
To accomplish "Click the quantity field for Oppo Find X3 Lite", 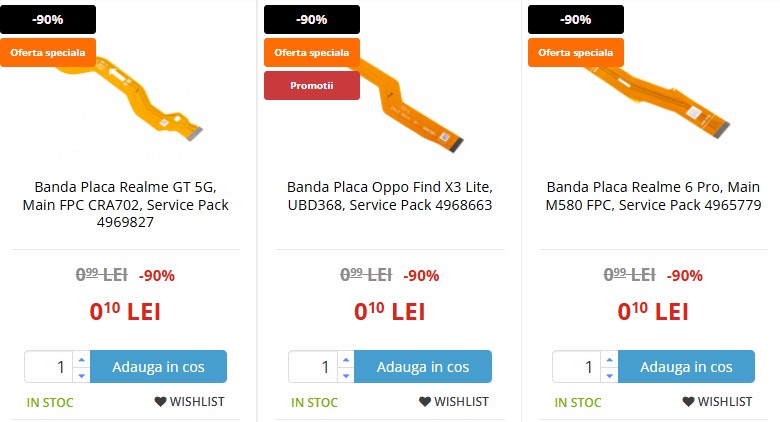I will (x=312, y=367).
